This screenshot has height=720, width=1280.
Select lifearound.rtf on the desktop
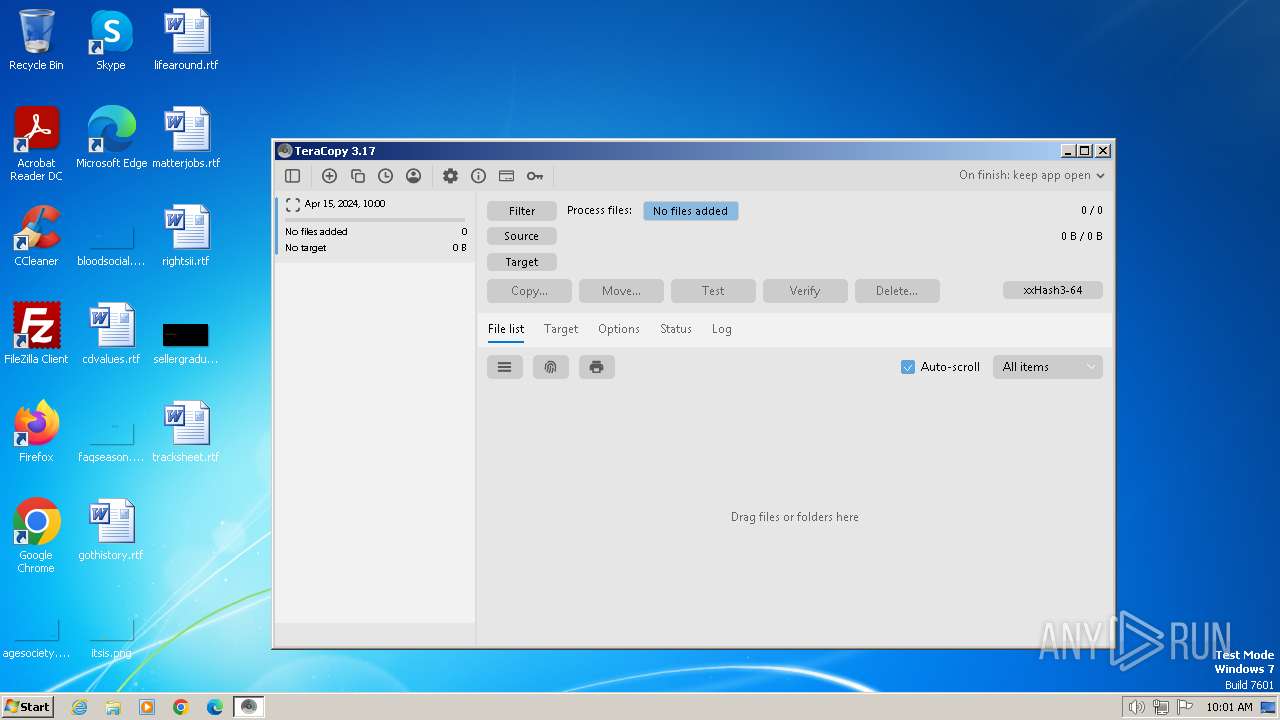point(186,40)
